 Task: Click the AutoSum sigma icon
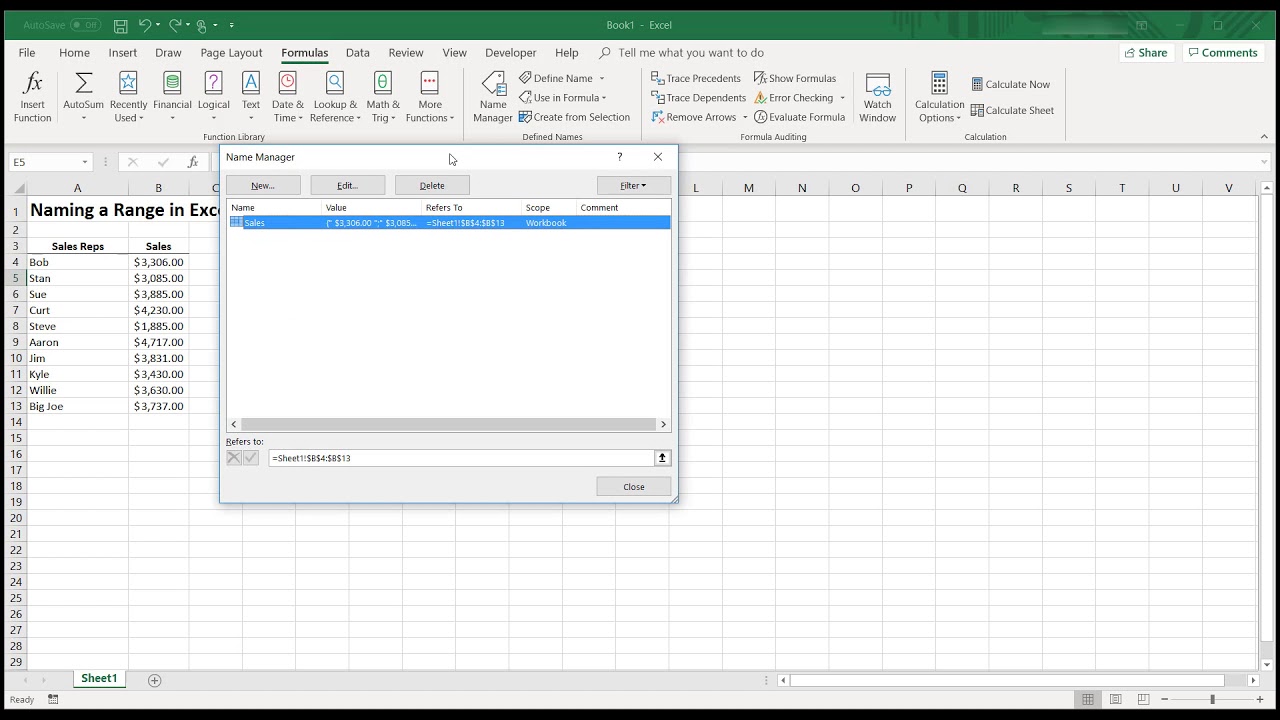click(84, 83)
